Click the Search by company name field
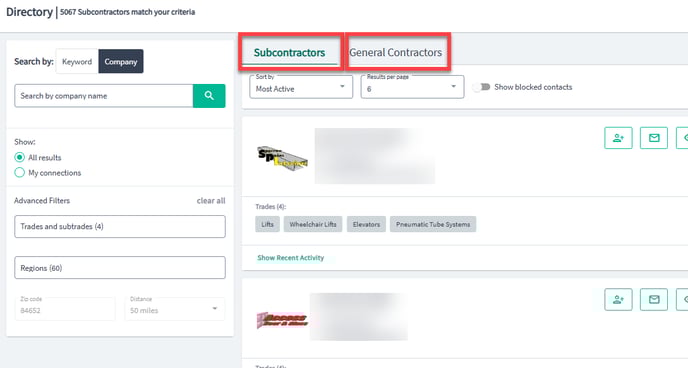 point(104,96)
